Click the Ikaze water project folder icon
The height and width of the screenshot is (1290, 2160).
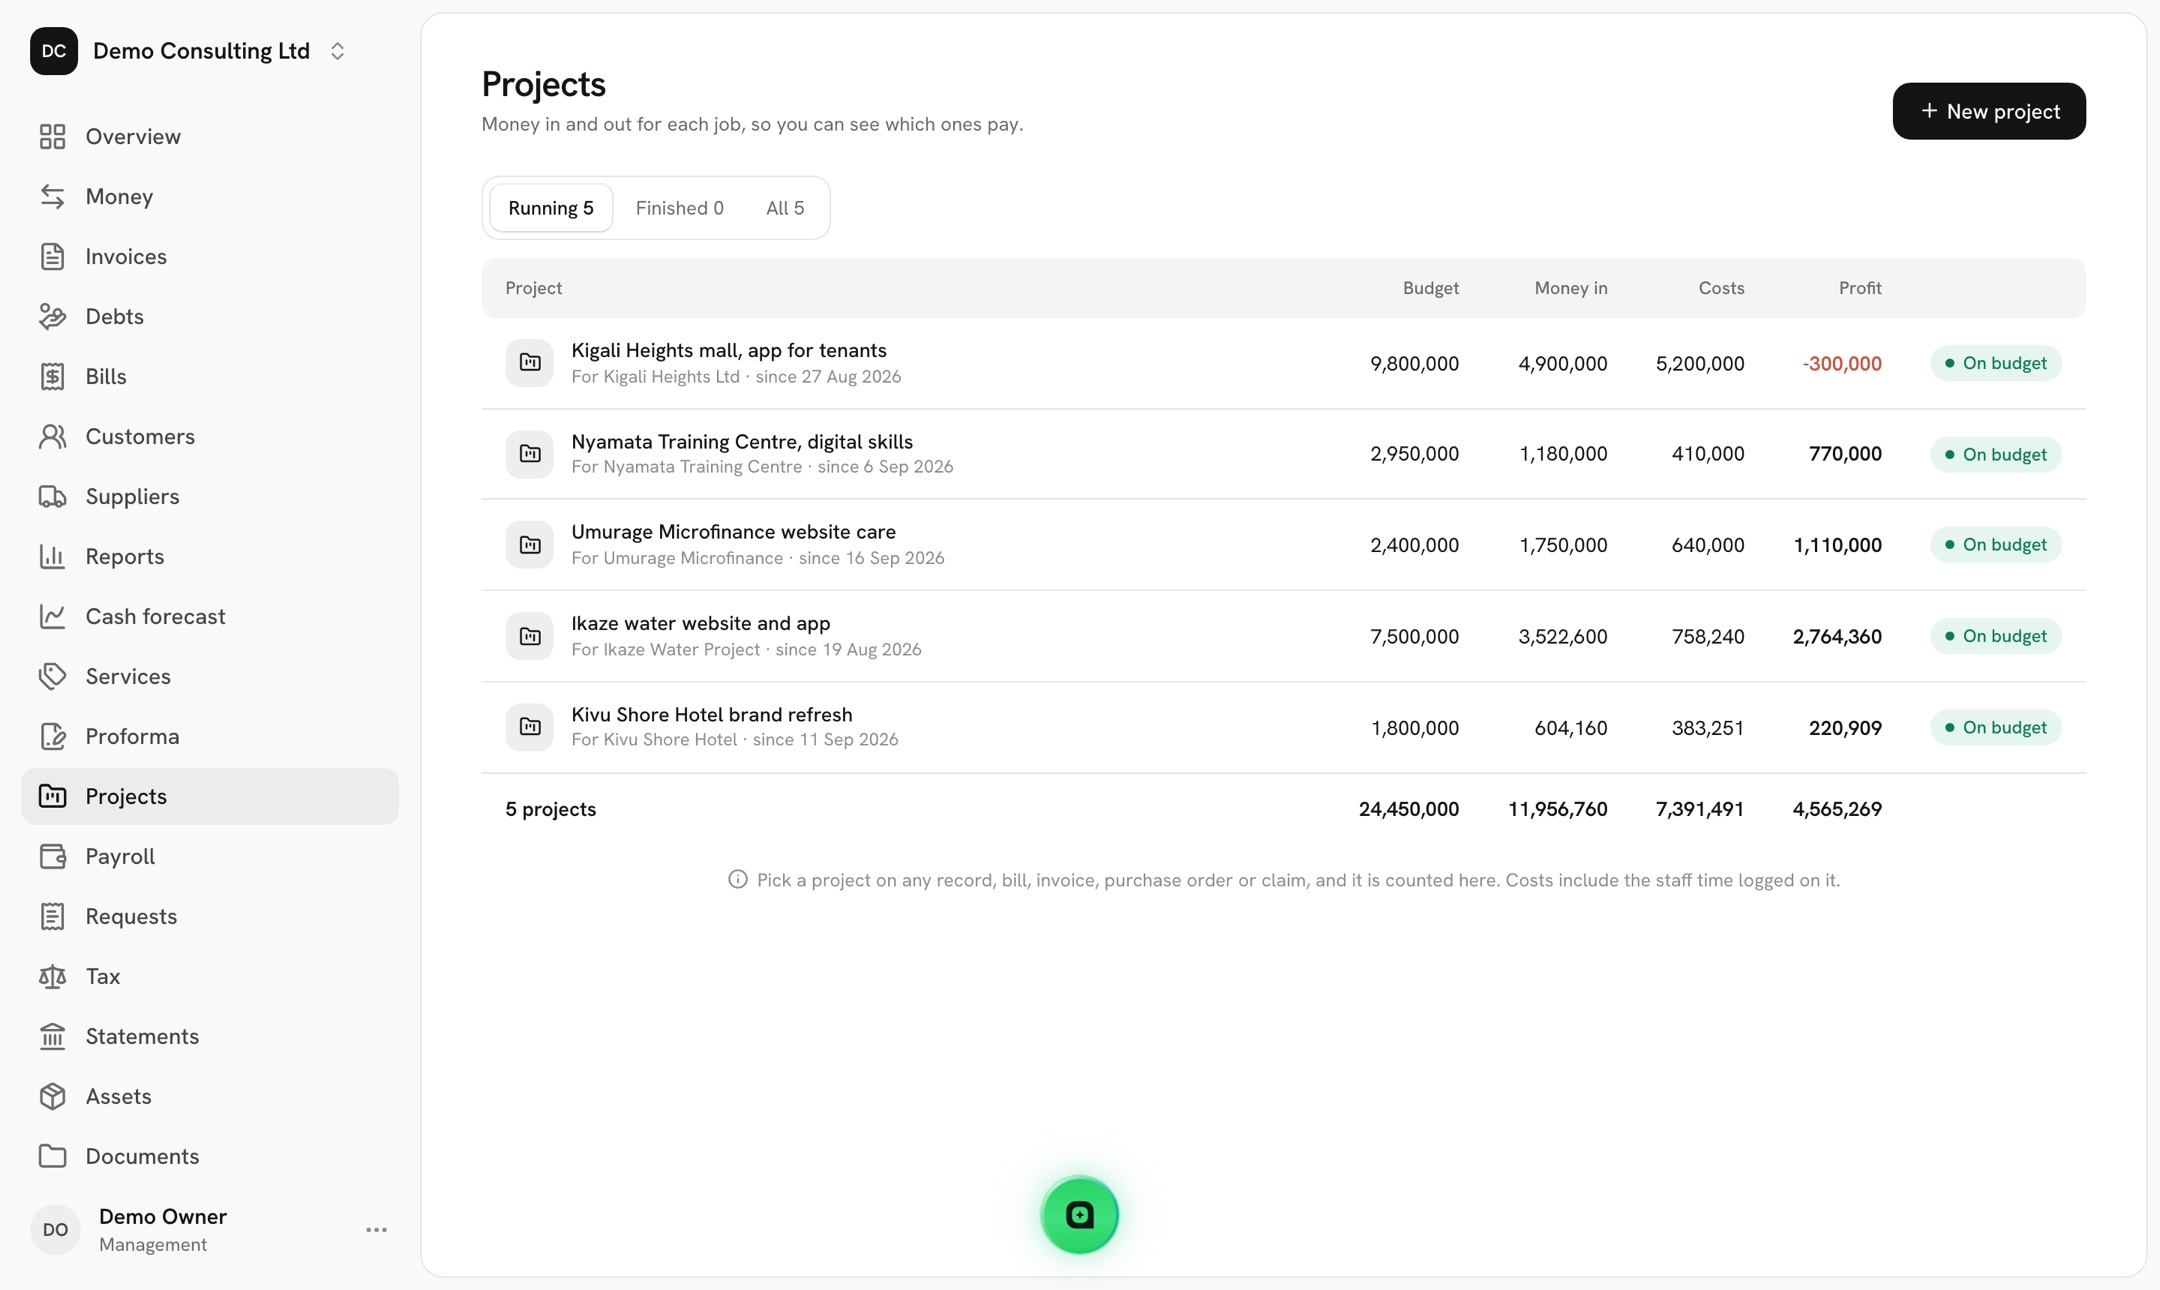(x=529, y=636)
